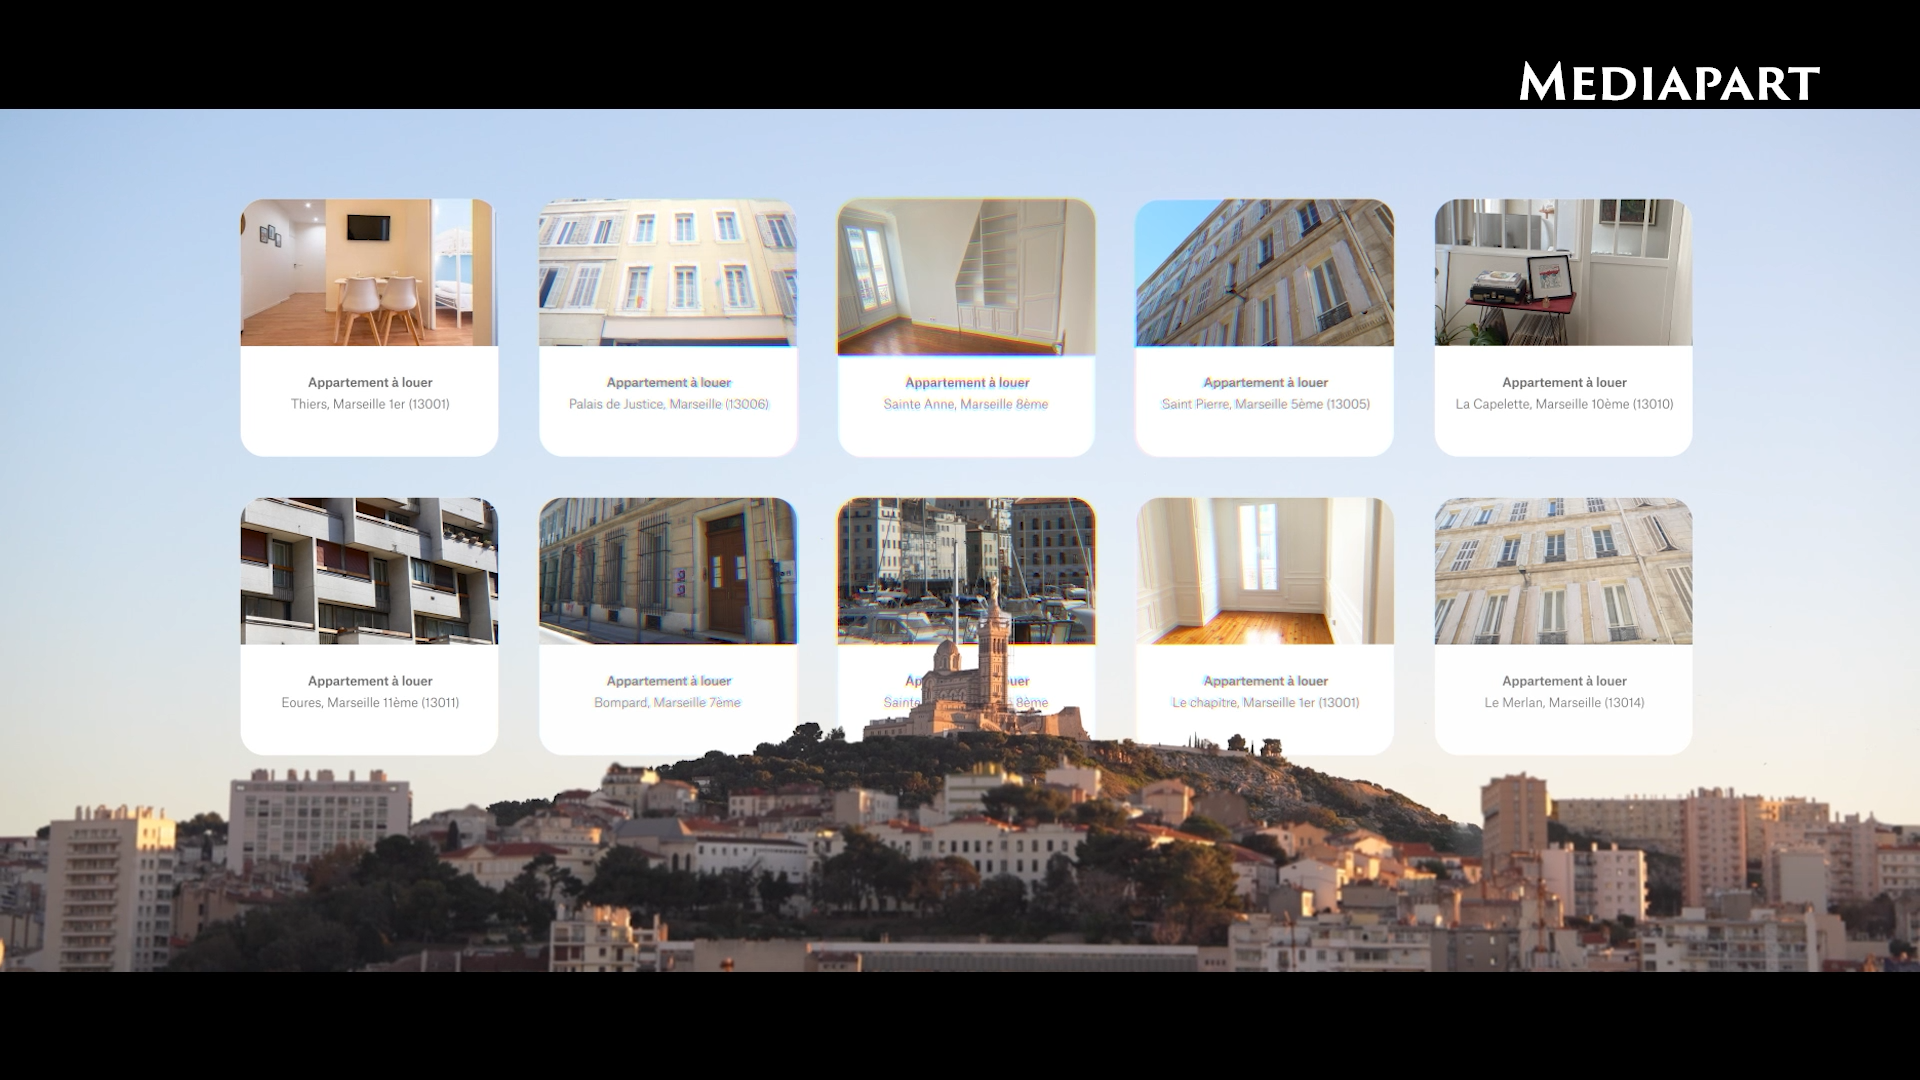Image resolution: width=1920 pixels, height=1080 pixels.
Task: Open the Eoures concrete balconies photo
Action: (x=369, y=570)
